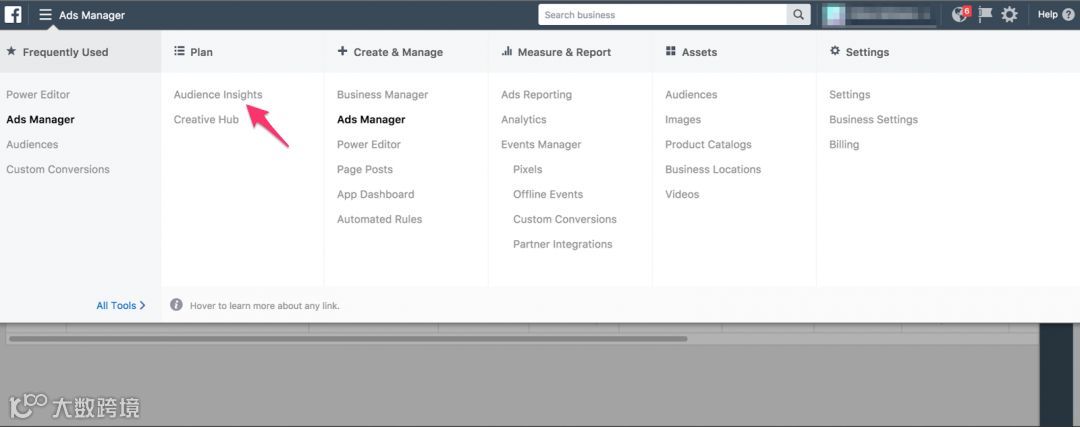Open Ads Reporting
The width and height of the screenshot is (1080, 427).
coord(537,94)
